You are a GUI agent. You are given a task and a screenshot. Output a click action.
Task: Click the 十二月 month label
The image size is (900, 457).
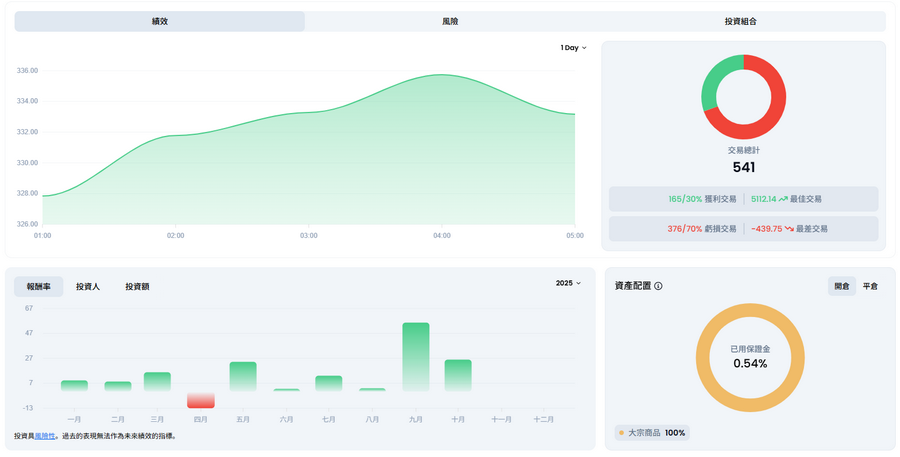point(544,420)
